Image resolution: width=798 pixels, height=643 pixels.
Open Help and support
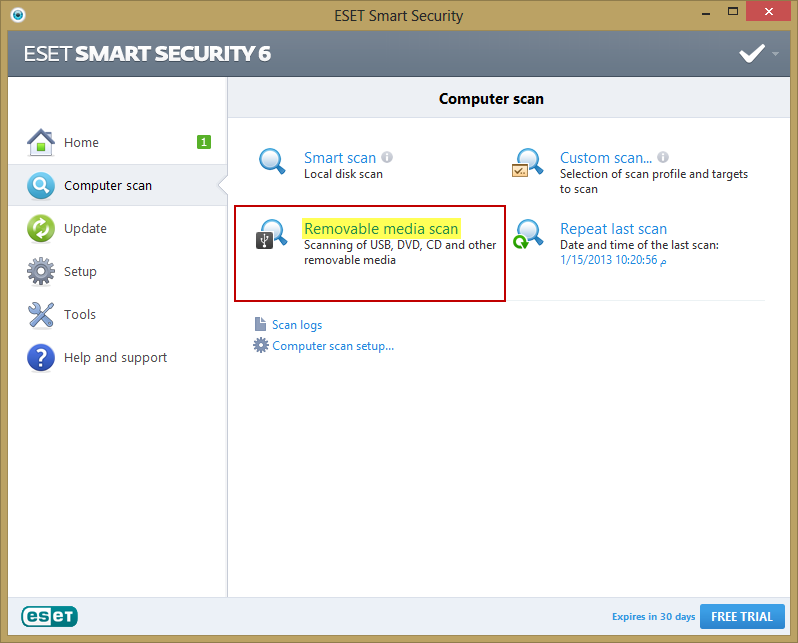pyautogui.click(x=118, y=357)
